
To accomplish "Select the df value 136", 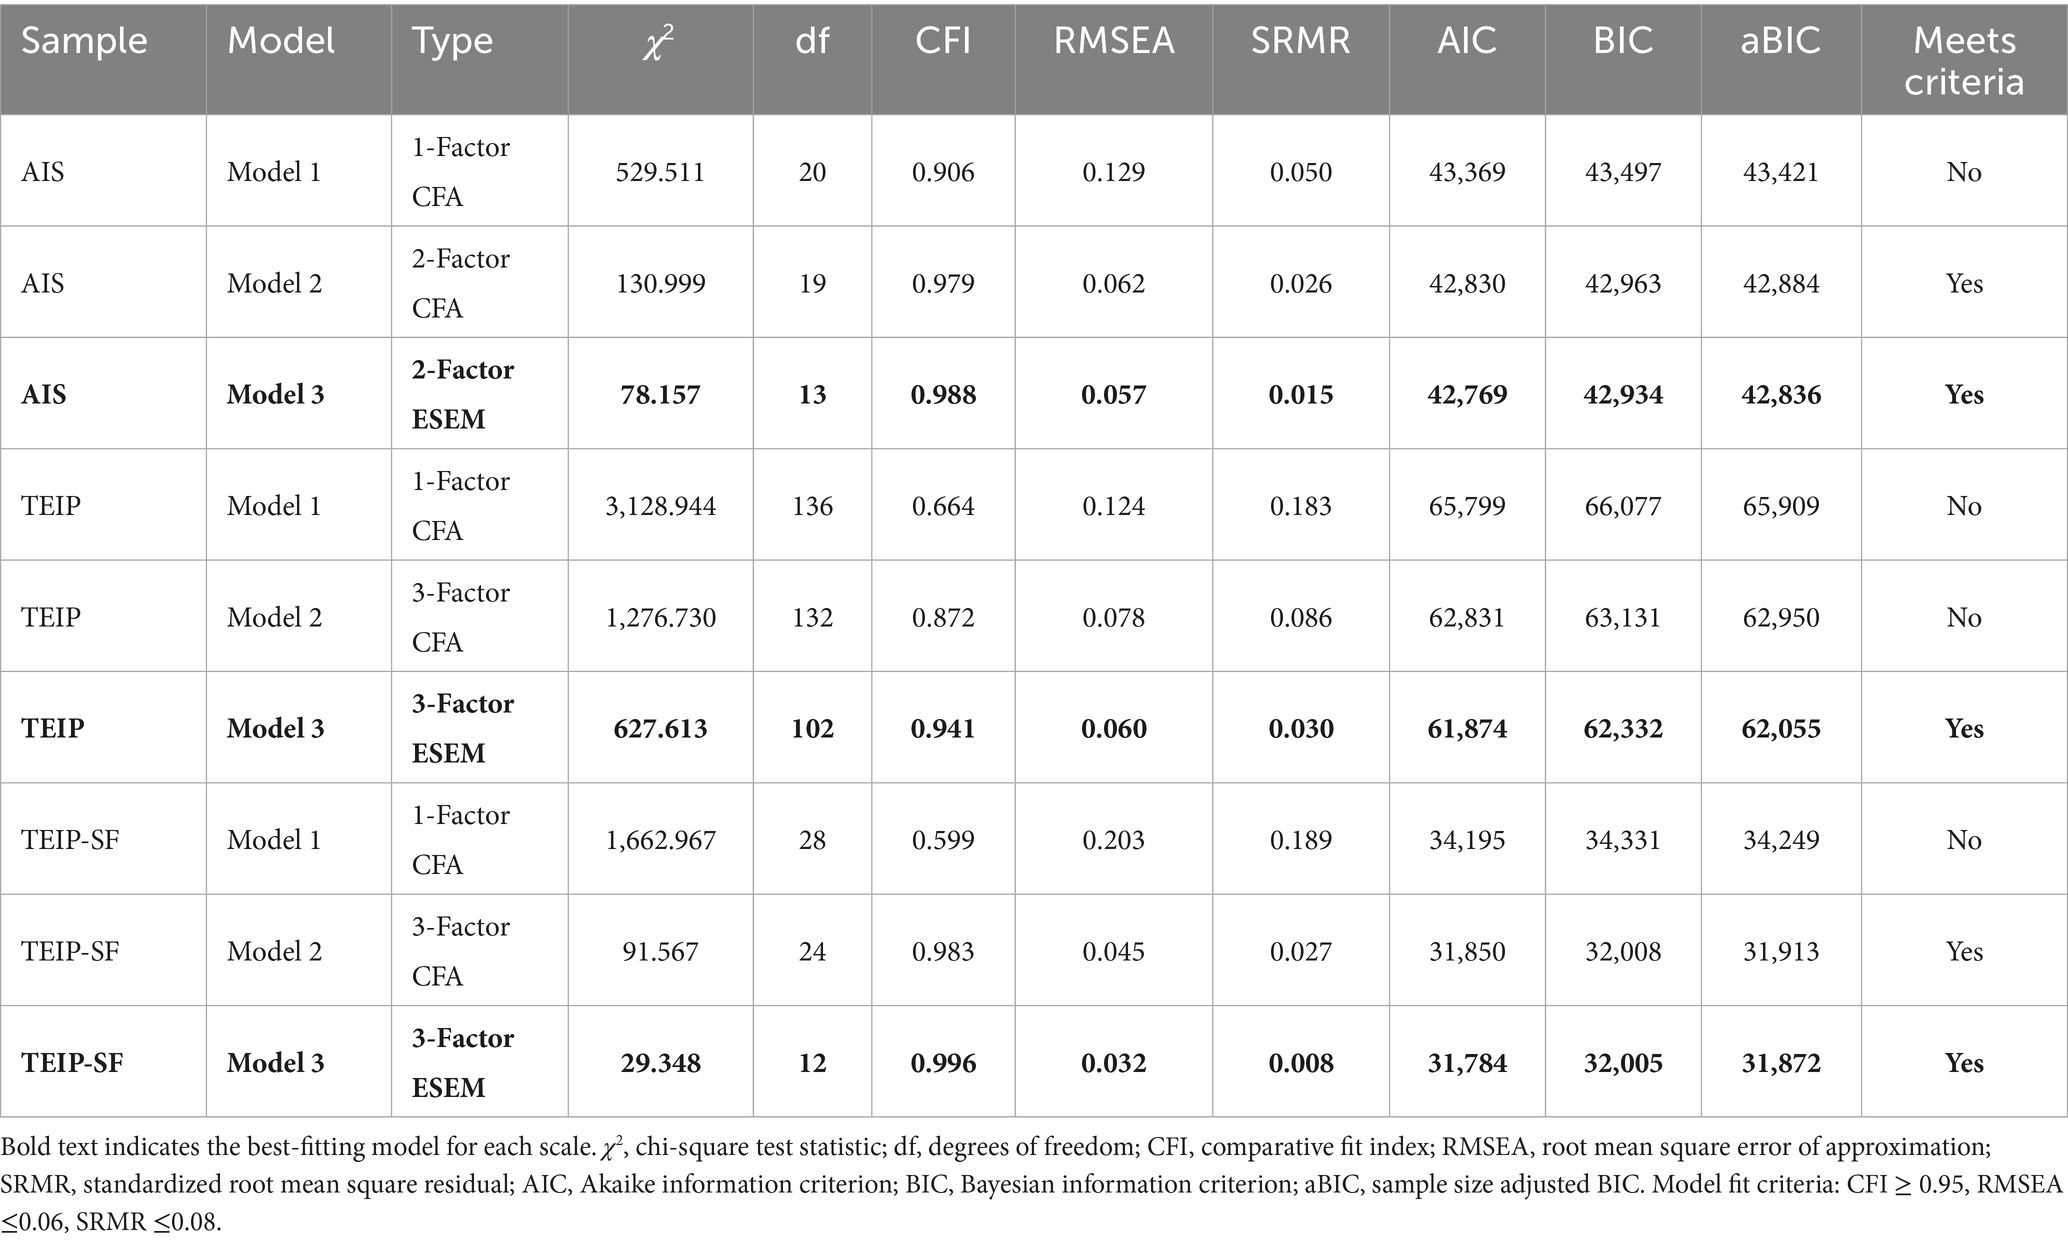I will click(812, 506).
